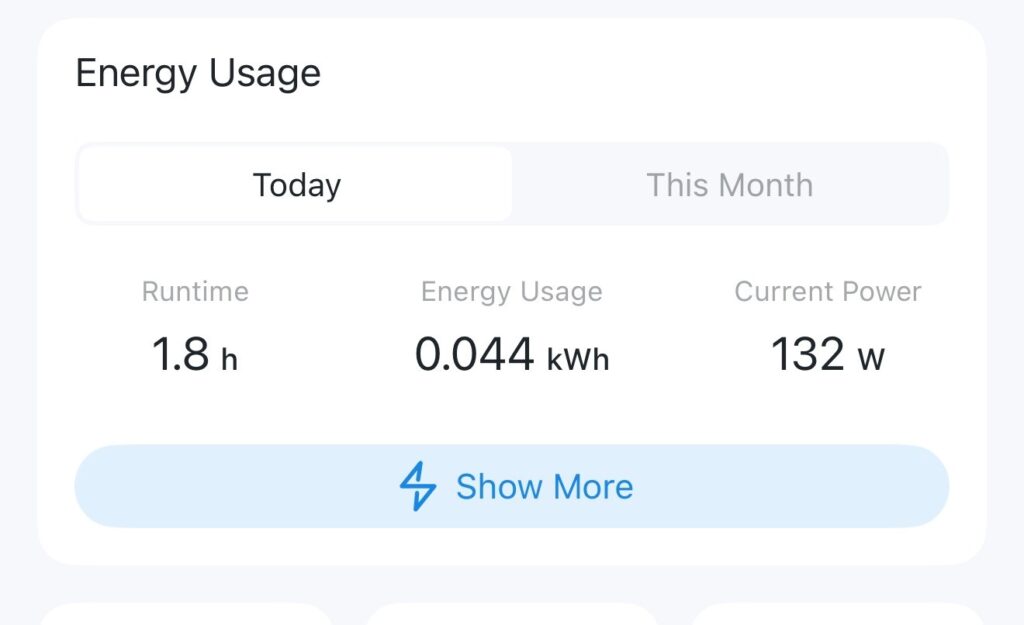This screenshot has height=625, width=1024.
Task: Click the kWh unit text
Action: pyautogui.click(x=578, y=359)
